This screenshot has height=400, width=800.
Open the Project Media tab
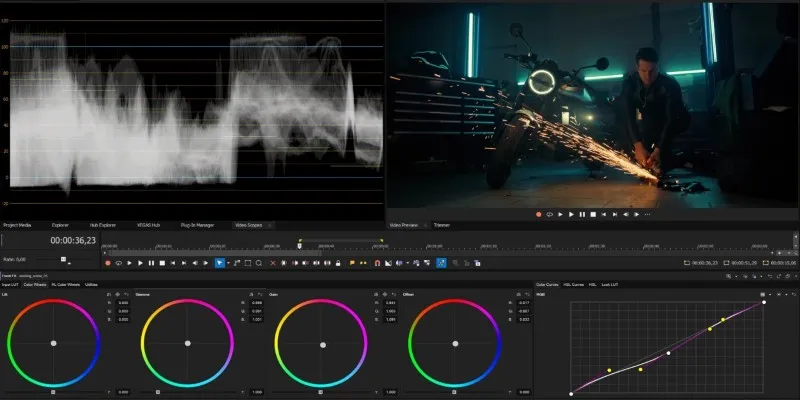[17, 225]
